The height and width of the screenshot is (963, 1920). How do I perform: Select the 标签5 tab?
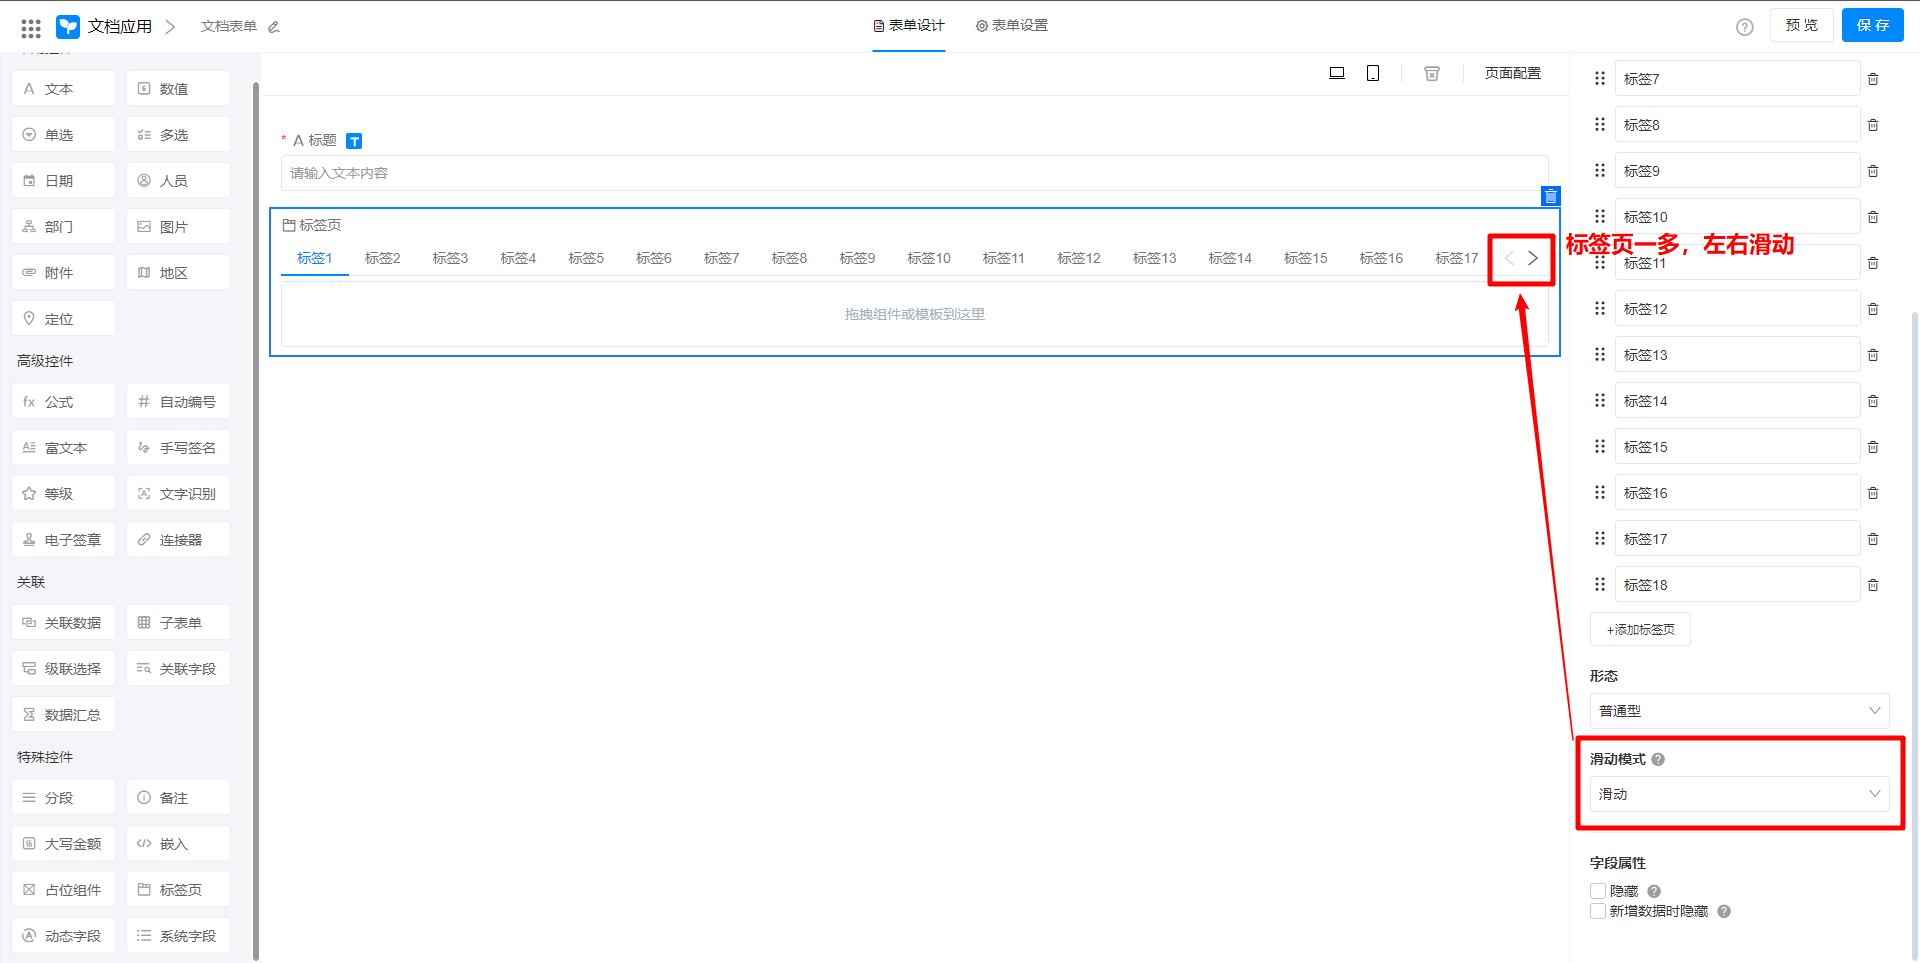point(585,258)
